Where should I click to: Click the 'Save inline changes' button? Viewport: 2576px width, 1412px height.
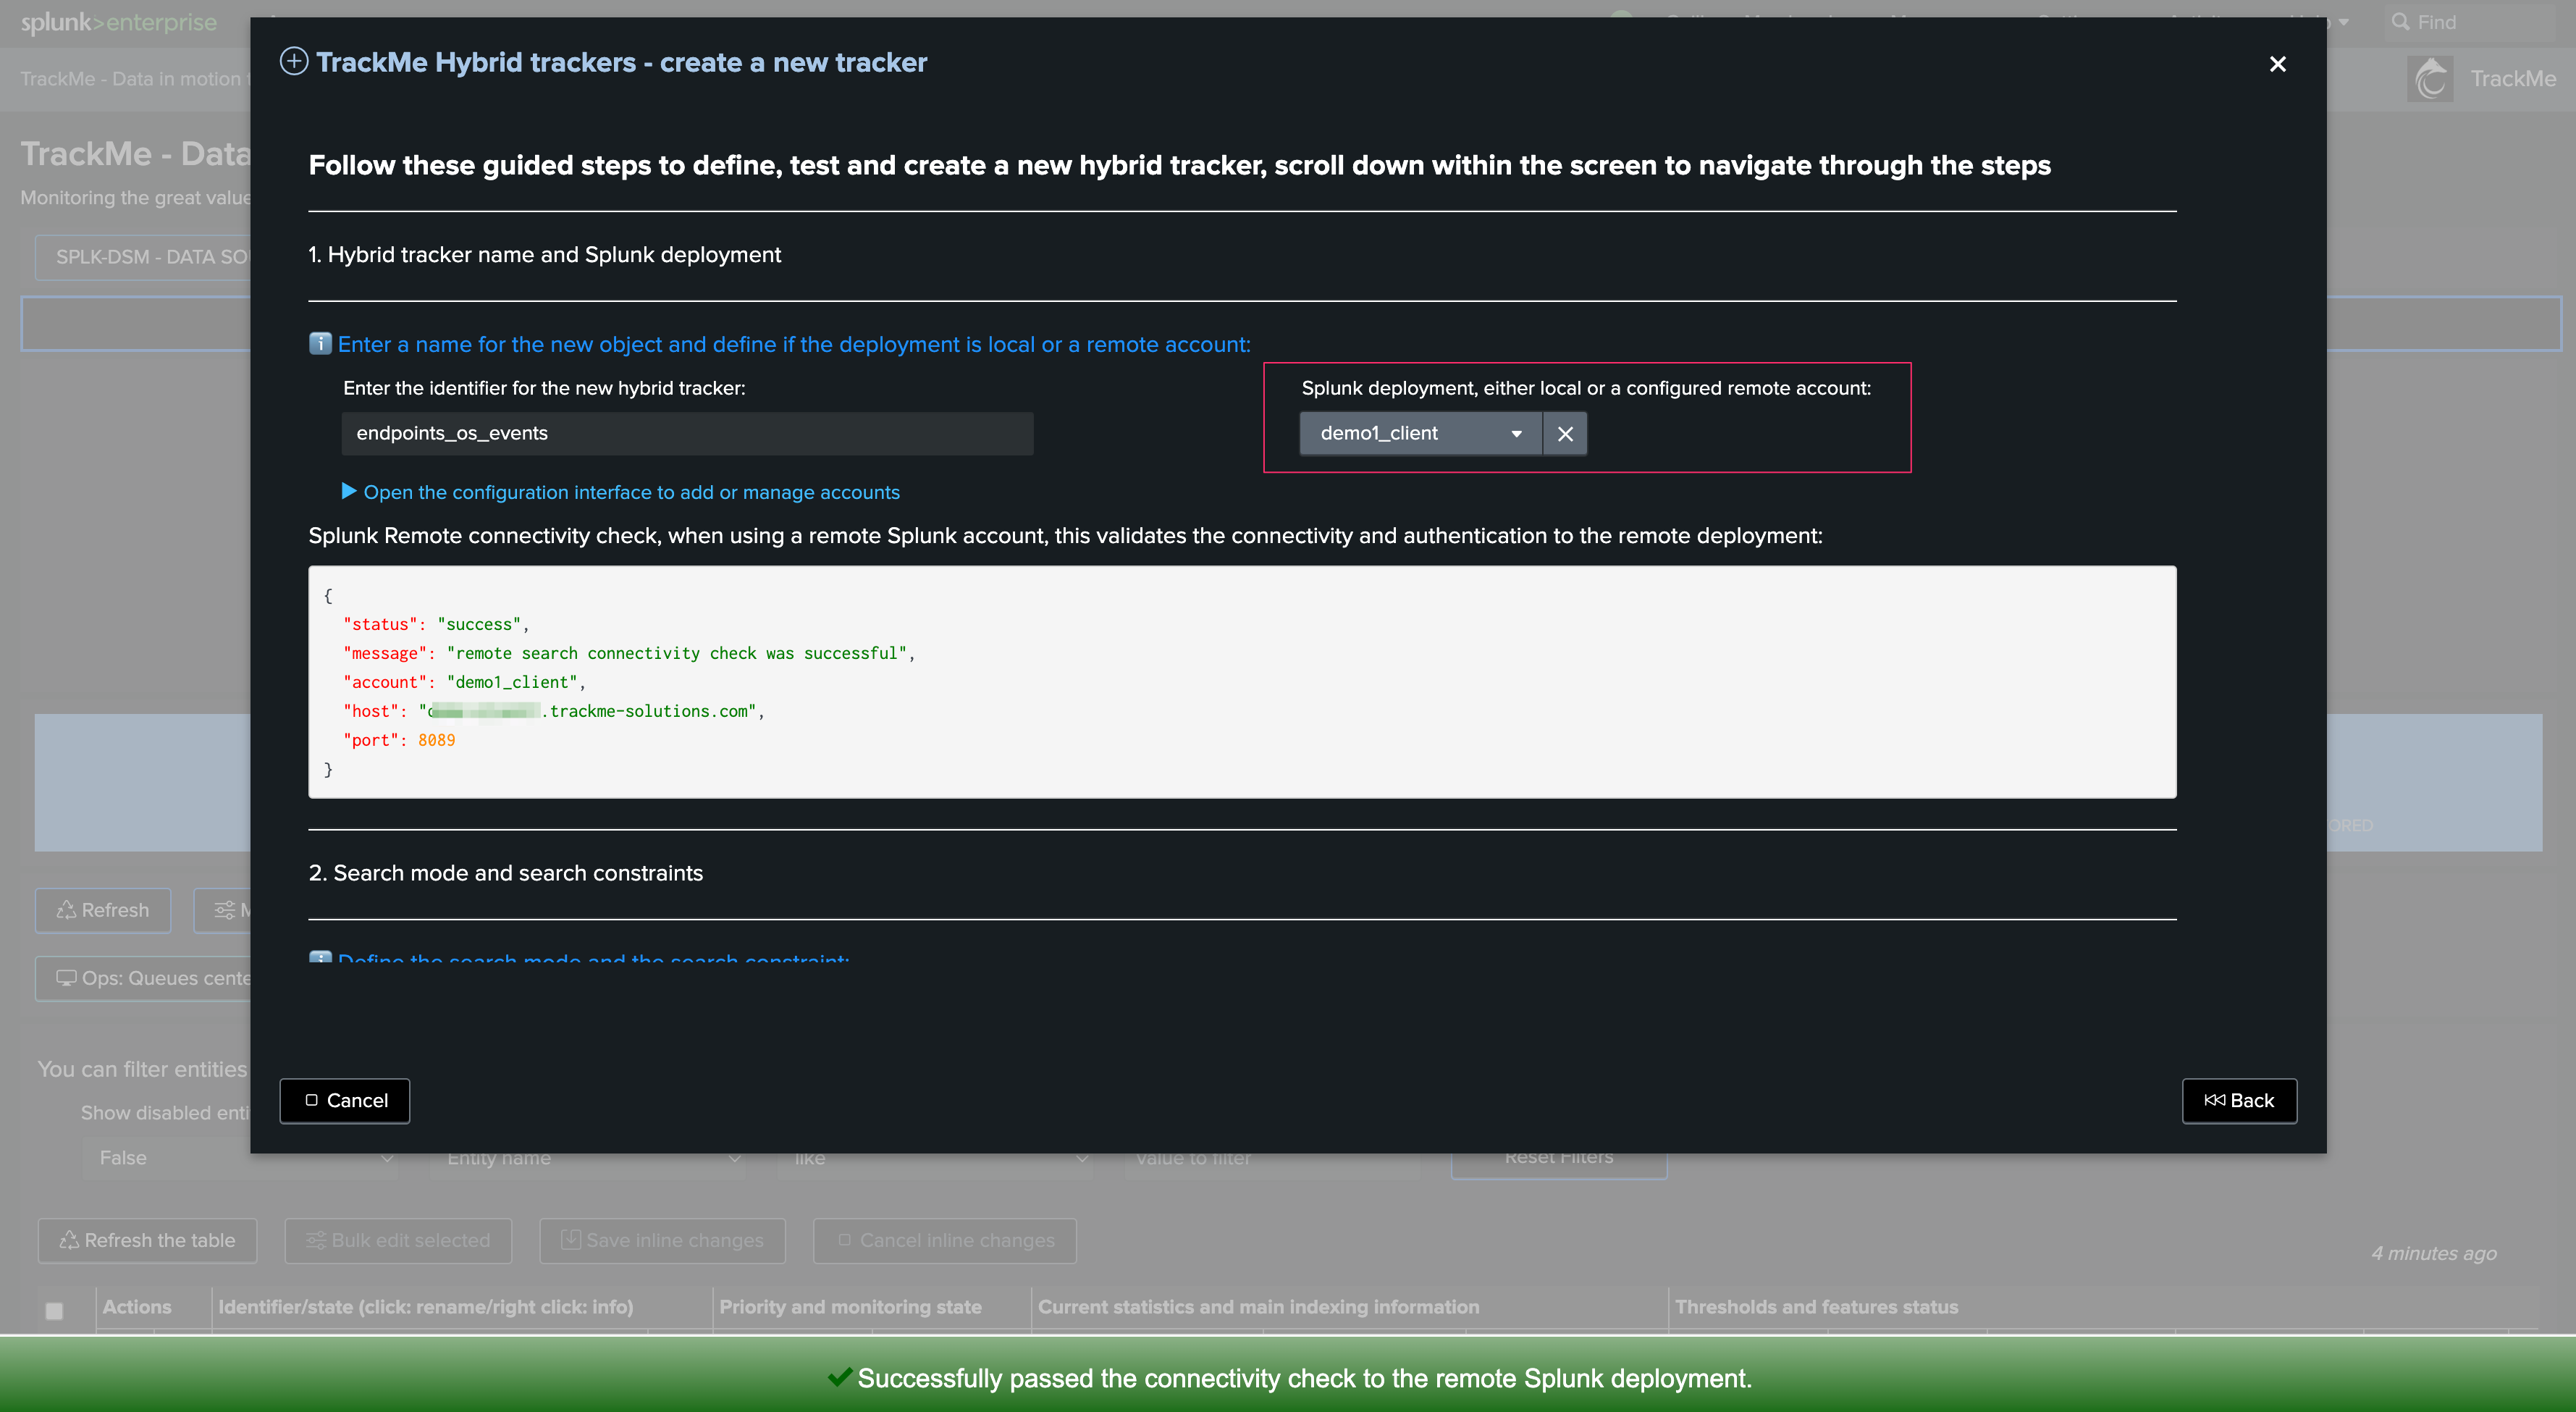pos(662,1240)
